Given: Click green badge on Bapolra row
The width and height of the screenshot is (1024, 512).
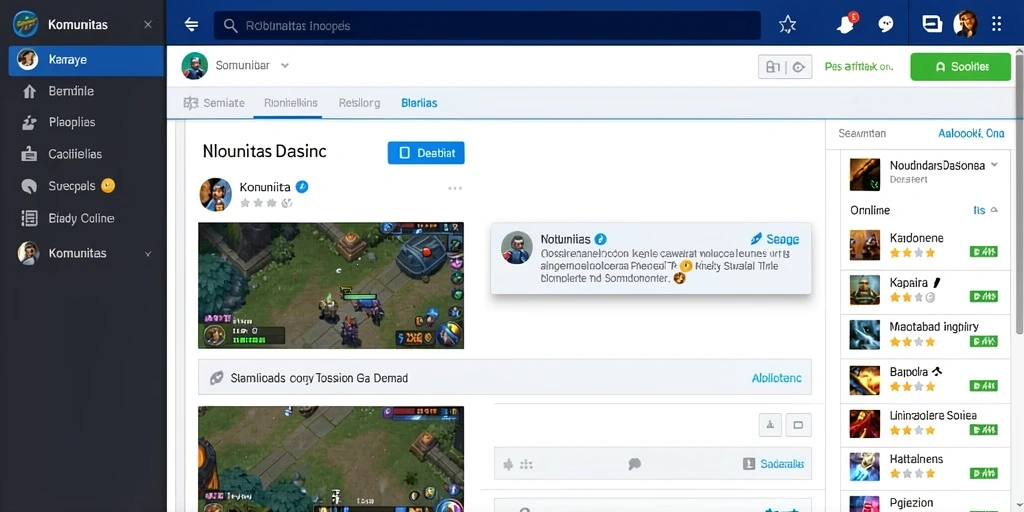Looking at the screenshot, I should point(984,385).
